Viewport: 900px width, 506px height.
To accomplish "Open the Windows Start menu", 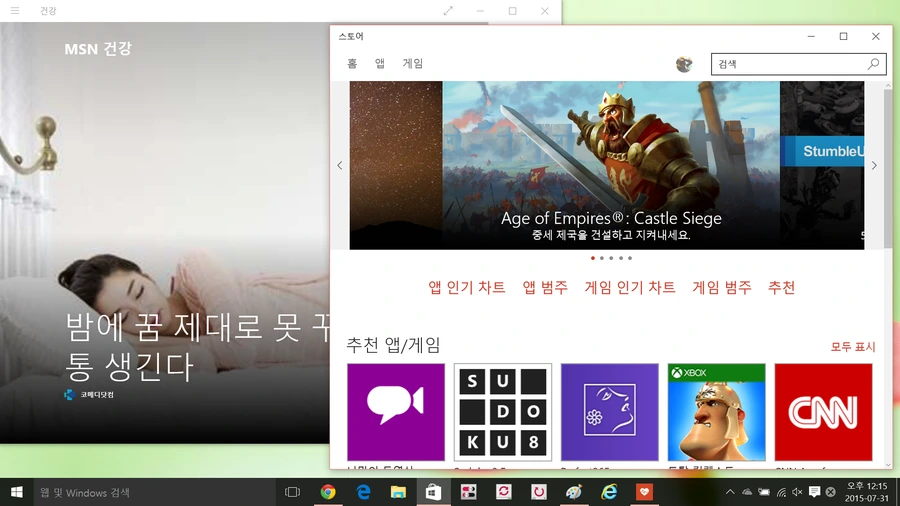I will 17,492.
